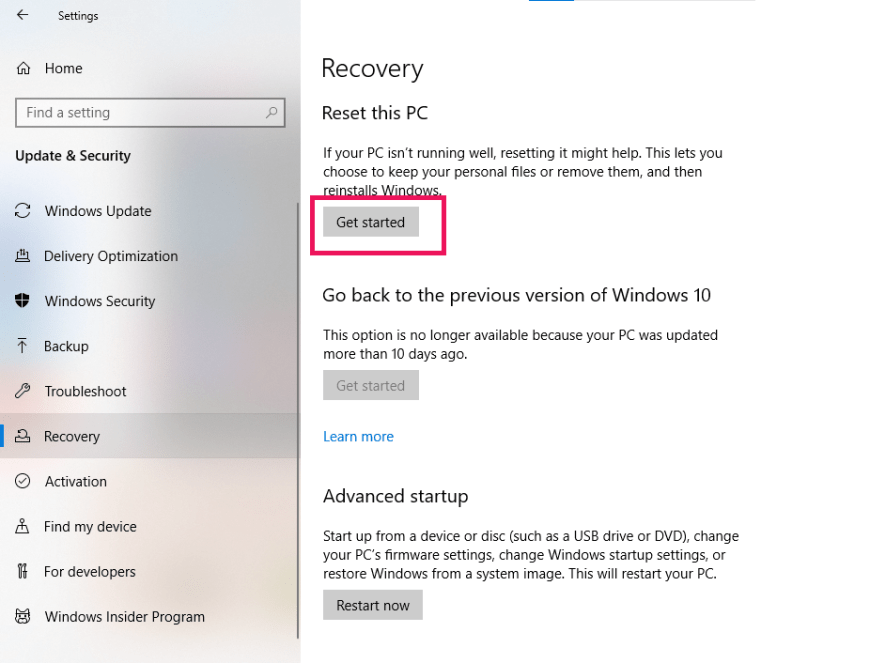Click the sidebar vertical scrollbar

click(297, 420)
